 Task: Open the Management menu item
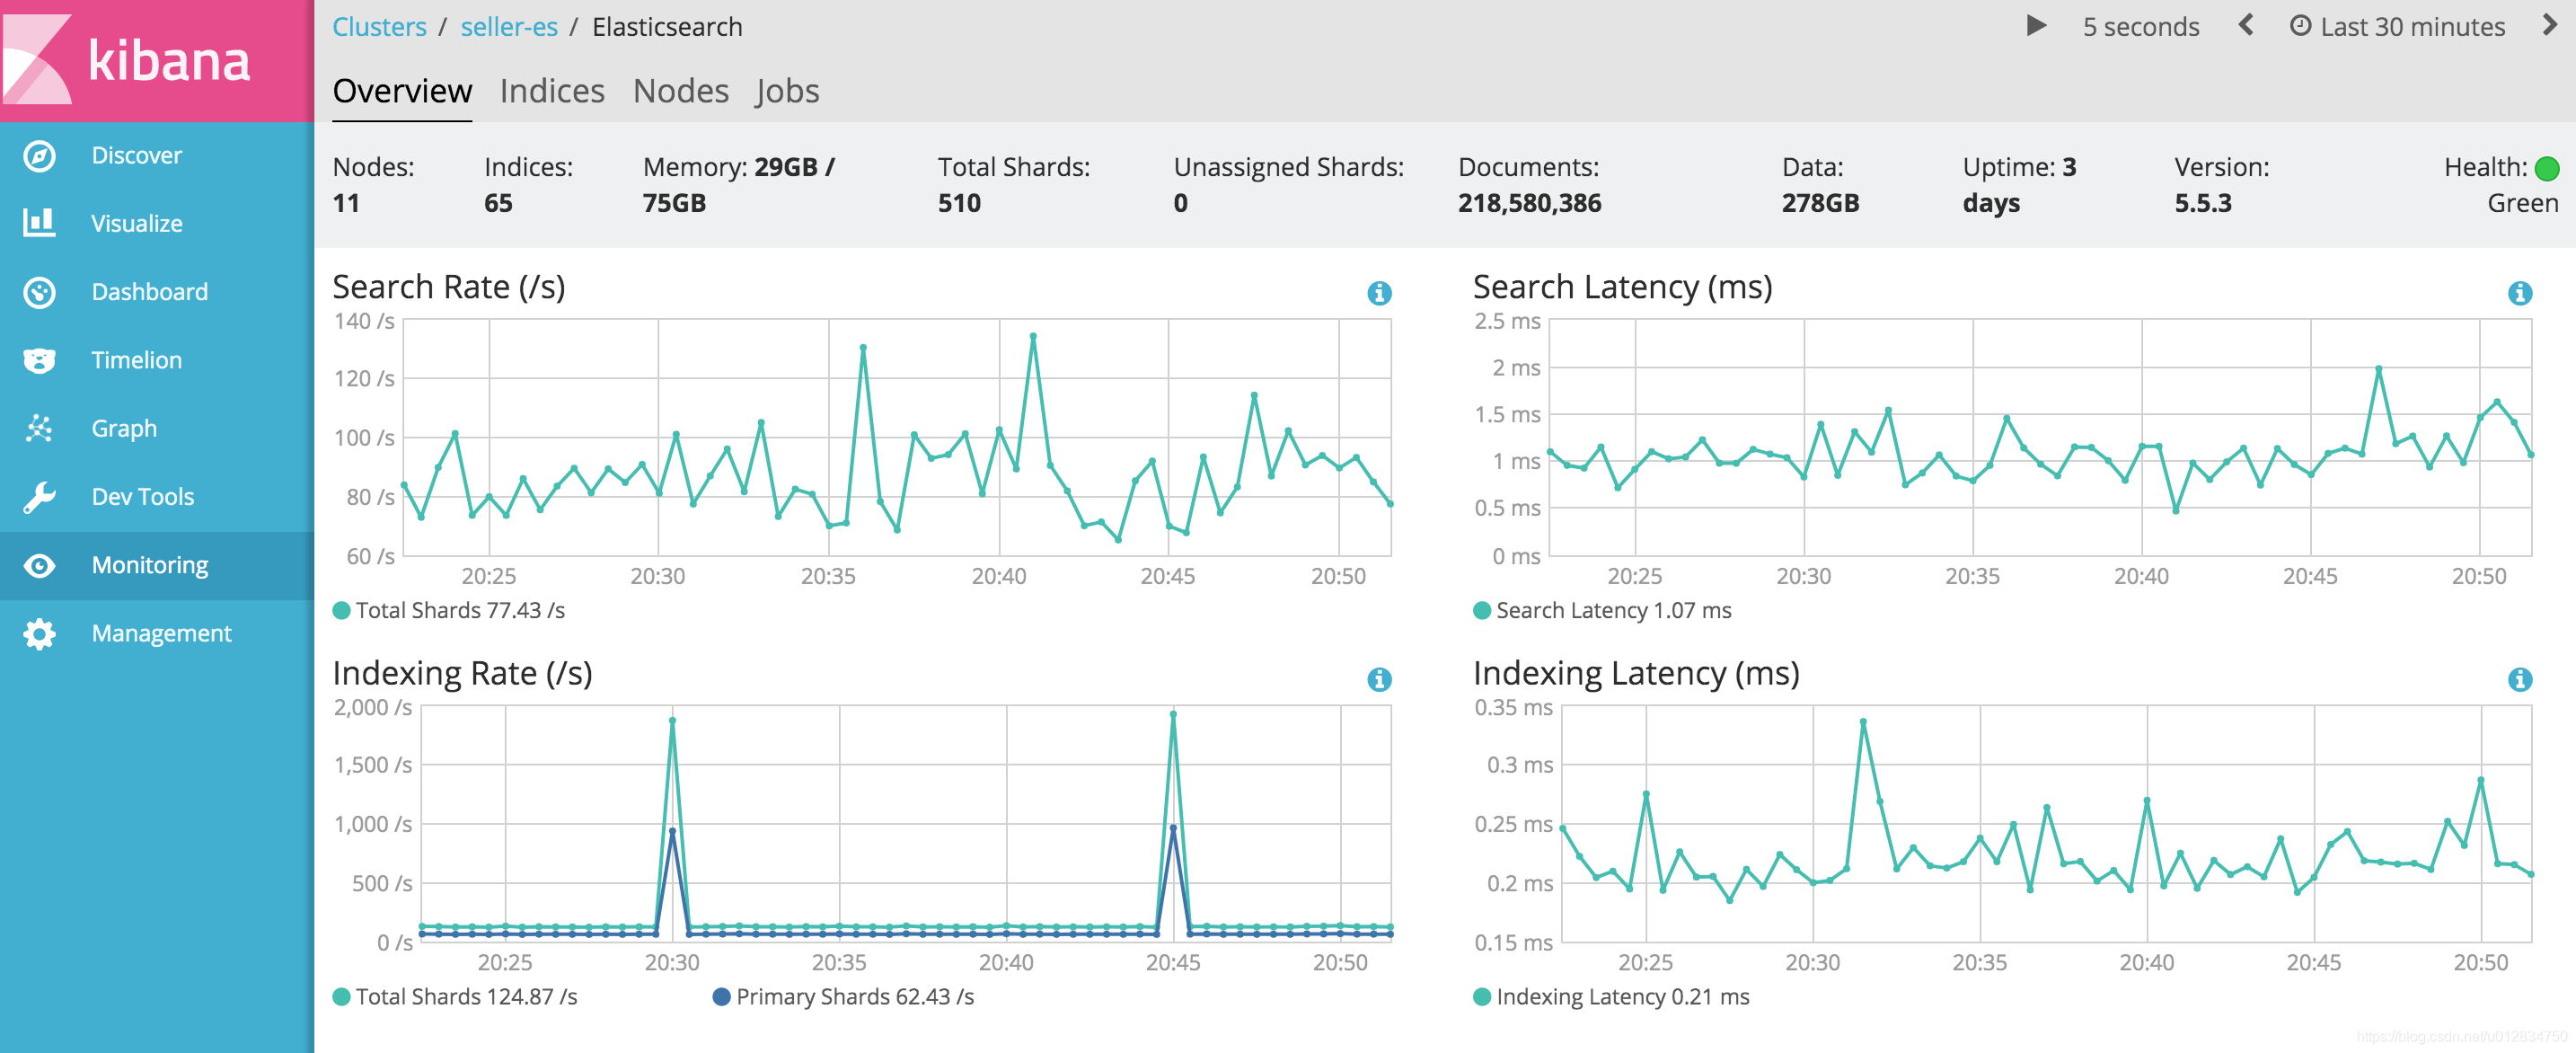tap(157, 634)
